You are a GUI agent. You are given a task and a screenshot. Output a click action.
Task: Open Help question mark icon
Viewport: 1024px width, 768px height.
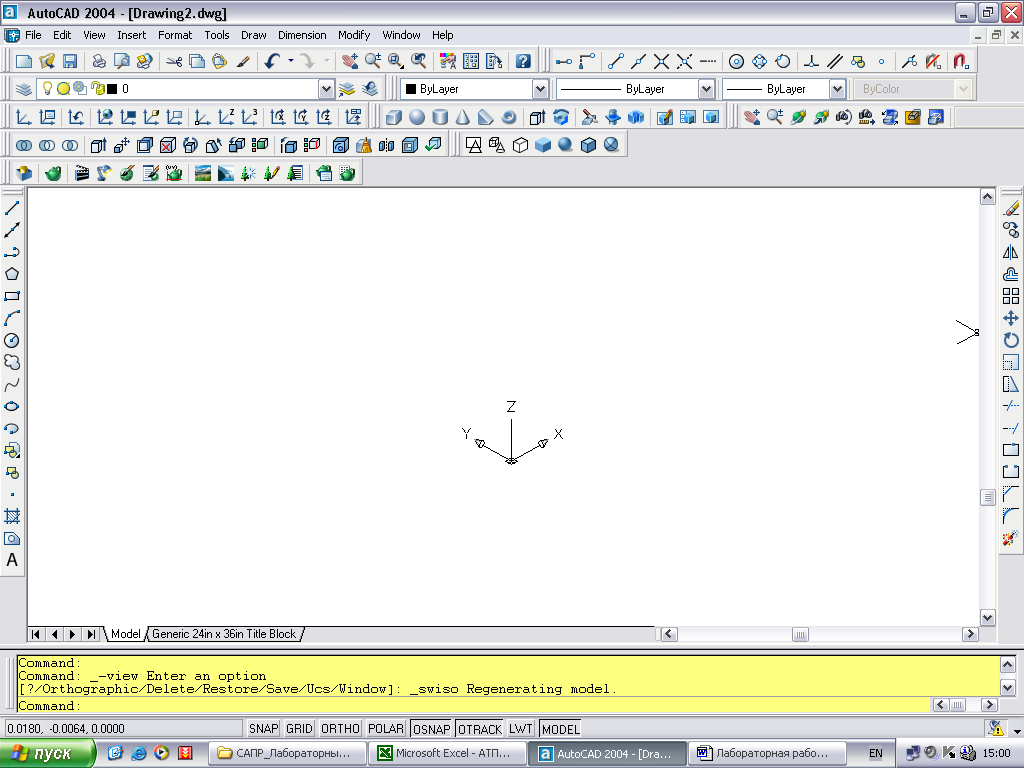pyautogui.click(x=523, y=61)
